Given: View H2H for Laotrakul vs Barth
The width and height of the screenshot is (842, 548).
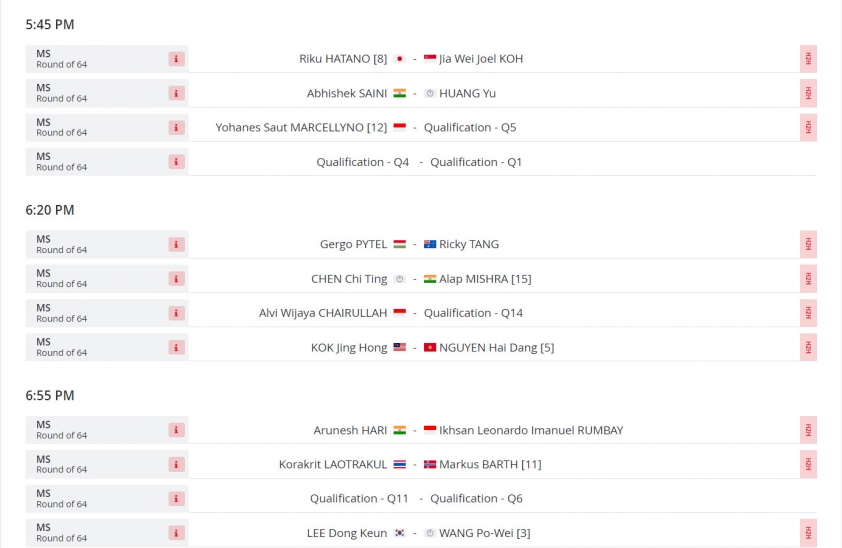Looking at the screenshot, I should tap(808, 464).
